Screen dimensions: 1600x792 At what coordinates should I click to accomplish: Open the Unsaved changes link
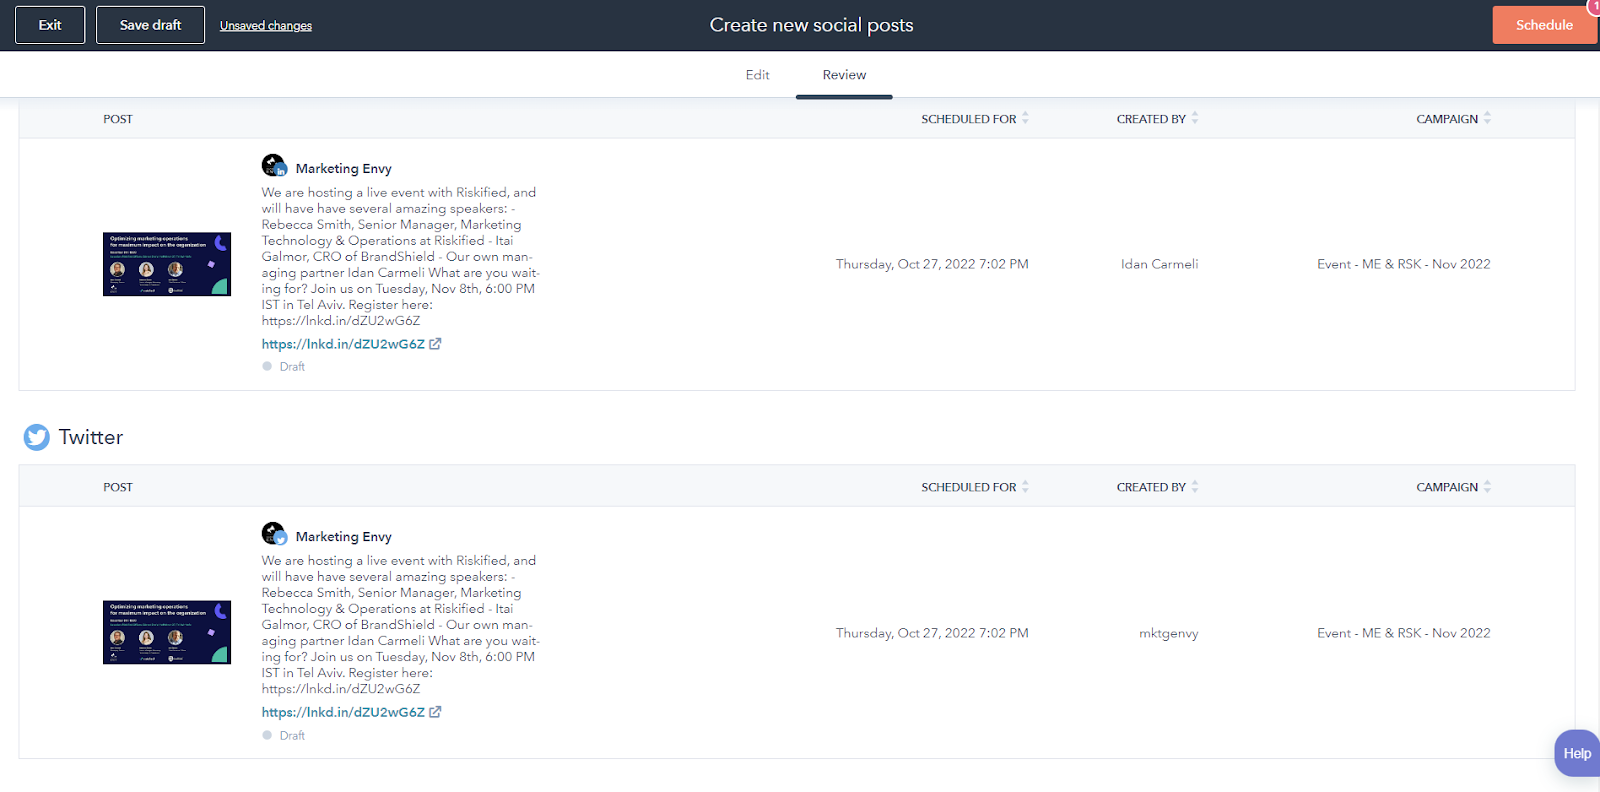point(266,26)
